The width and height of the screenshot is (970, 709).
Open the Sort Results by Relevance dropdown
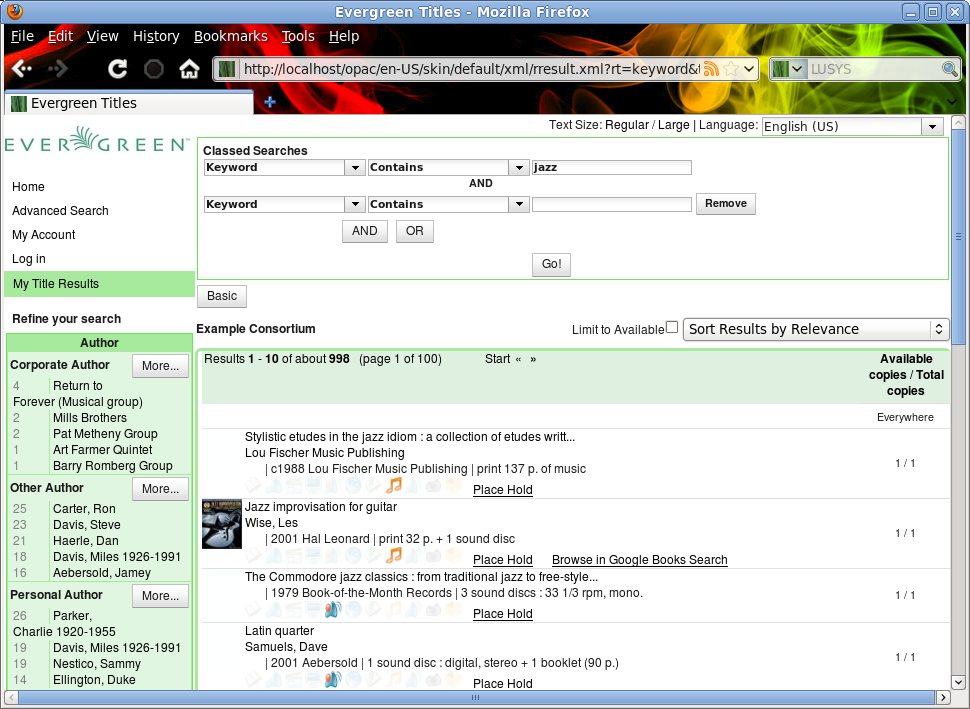click(x=815, y=329)
